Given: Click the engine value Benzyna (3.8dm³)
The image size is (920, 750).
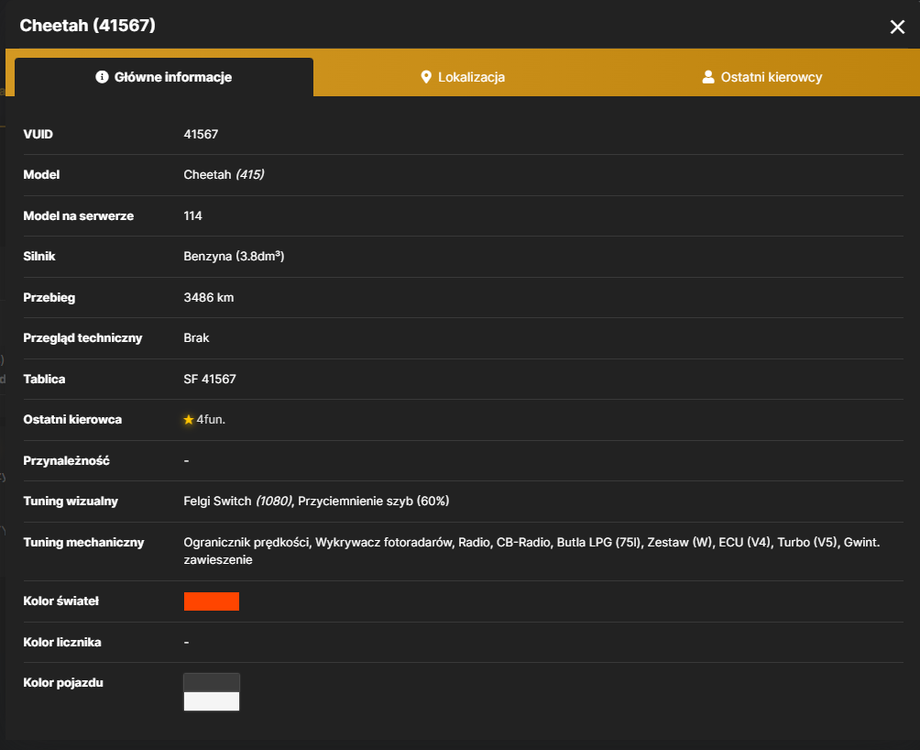Looking at the screenshot, I should click(x=234, y=256).
